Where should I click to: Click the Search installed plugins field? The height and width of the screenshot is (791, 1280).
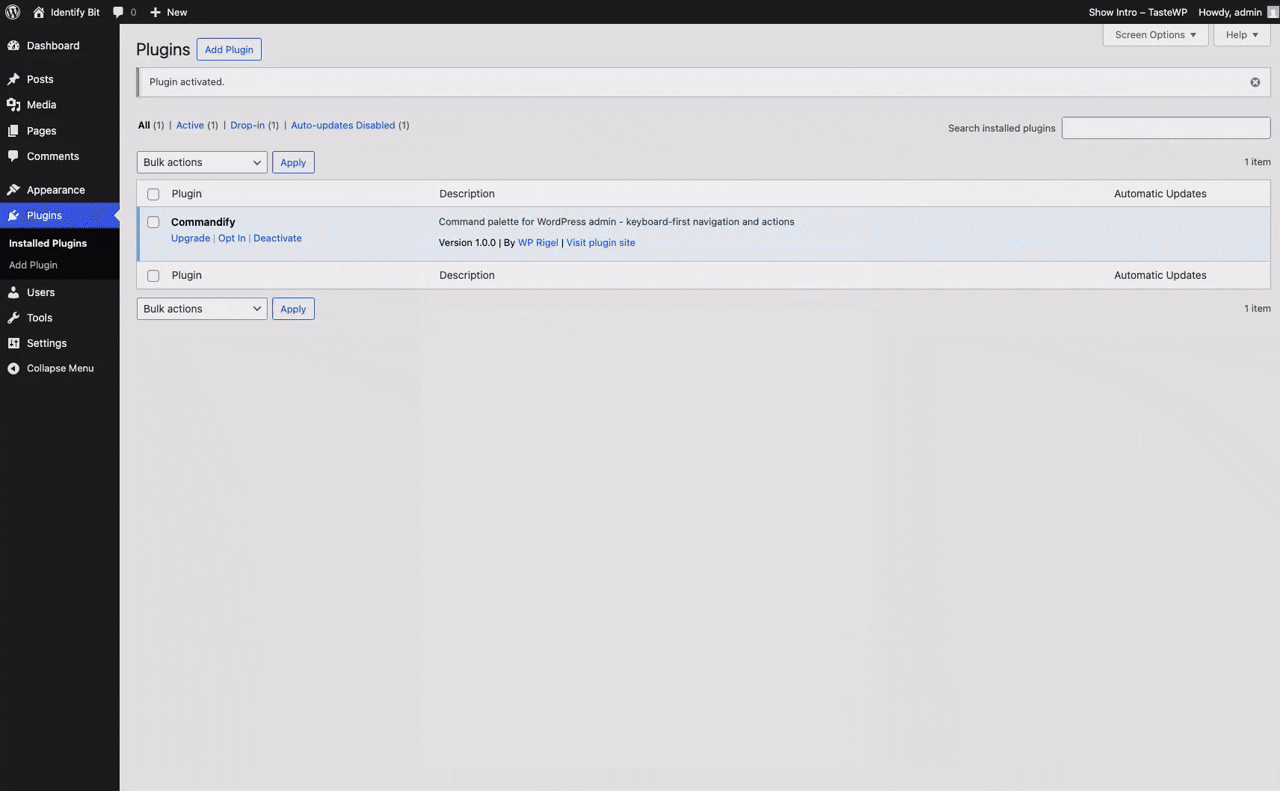point(1165,128)
